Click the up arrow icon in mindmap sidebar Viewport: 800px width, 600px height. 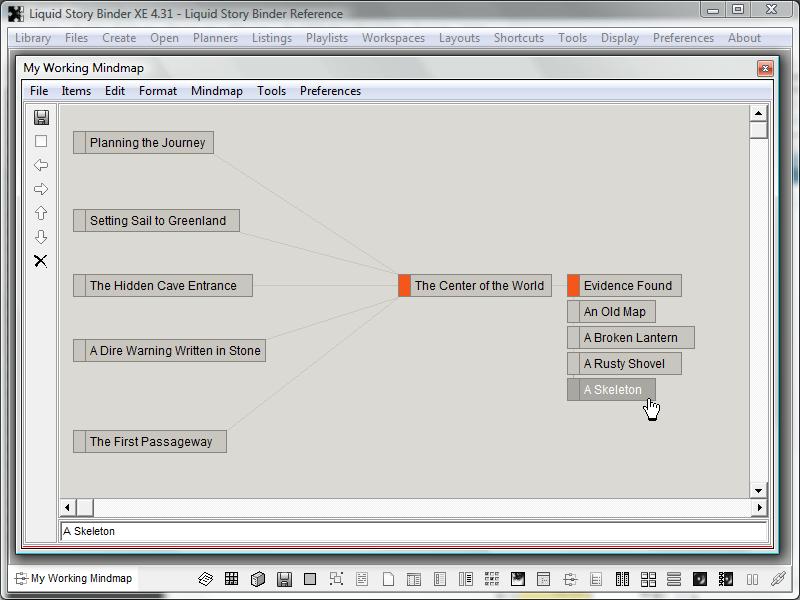point(41,213)
